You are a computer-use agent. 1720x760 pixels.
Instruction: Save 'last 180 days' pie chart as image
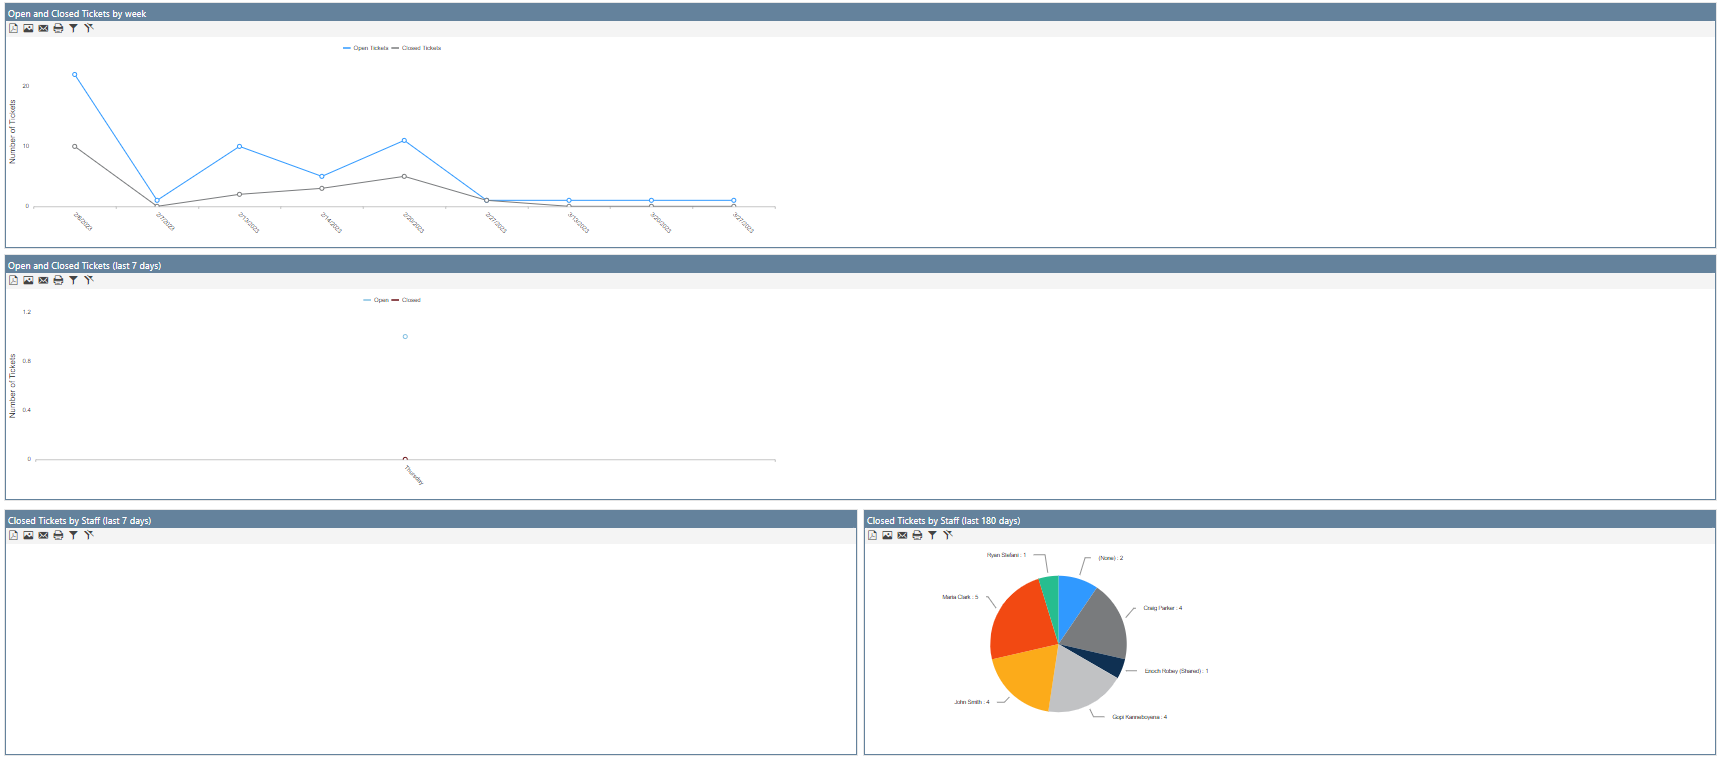click(887, 535)
